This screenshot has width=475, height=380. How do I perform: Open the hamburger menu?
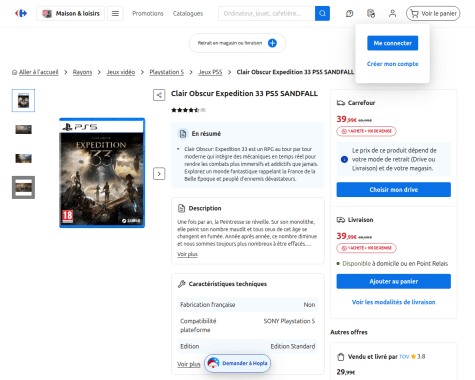(x=115, y=13)
